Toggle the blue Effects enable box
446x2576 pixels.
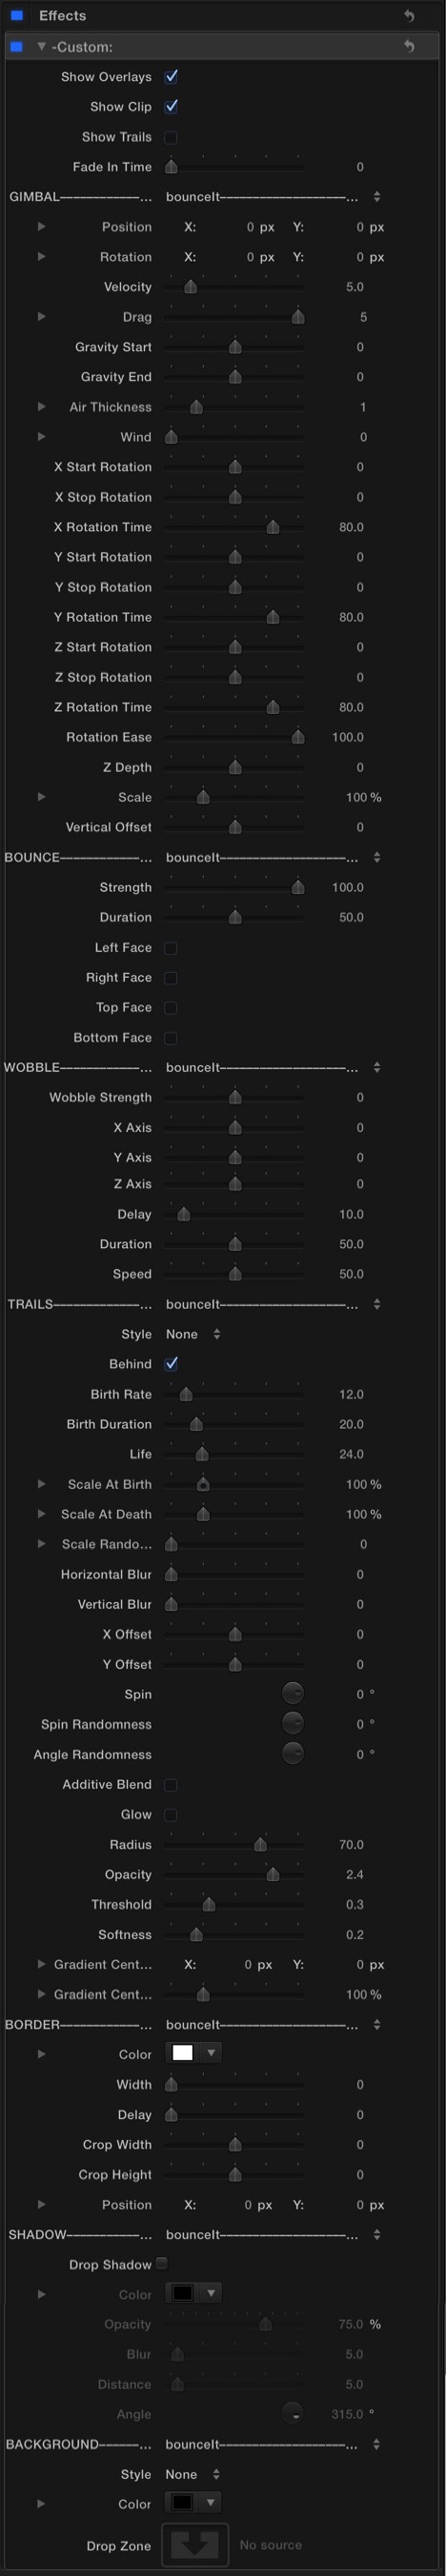(x=17, y=15)
